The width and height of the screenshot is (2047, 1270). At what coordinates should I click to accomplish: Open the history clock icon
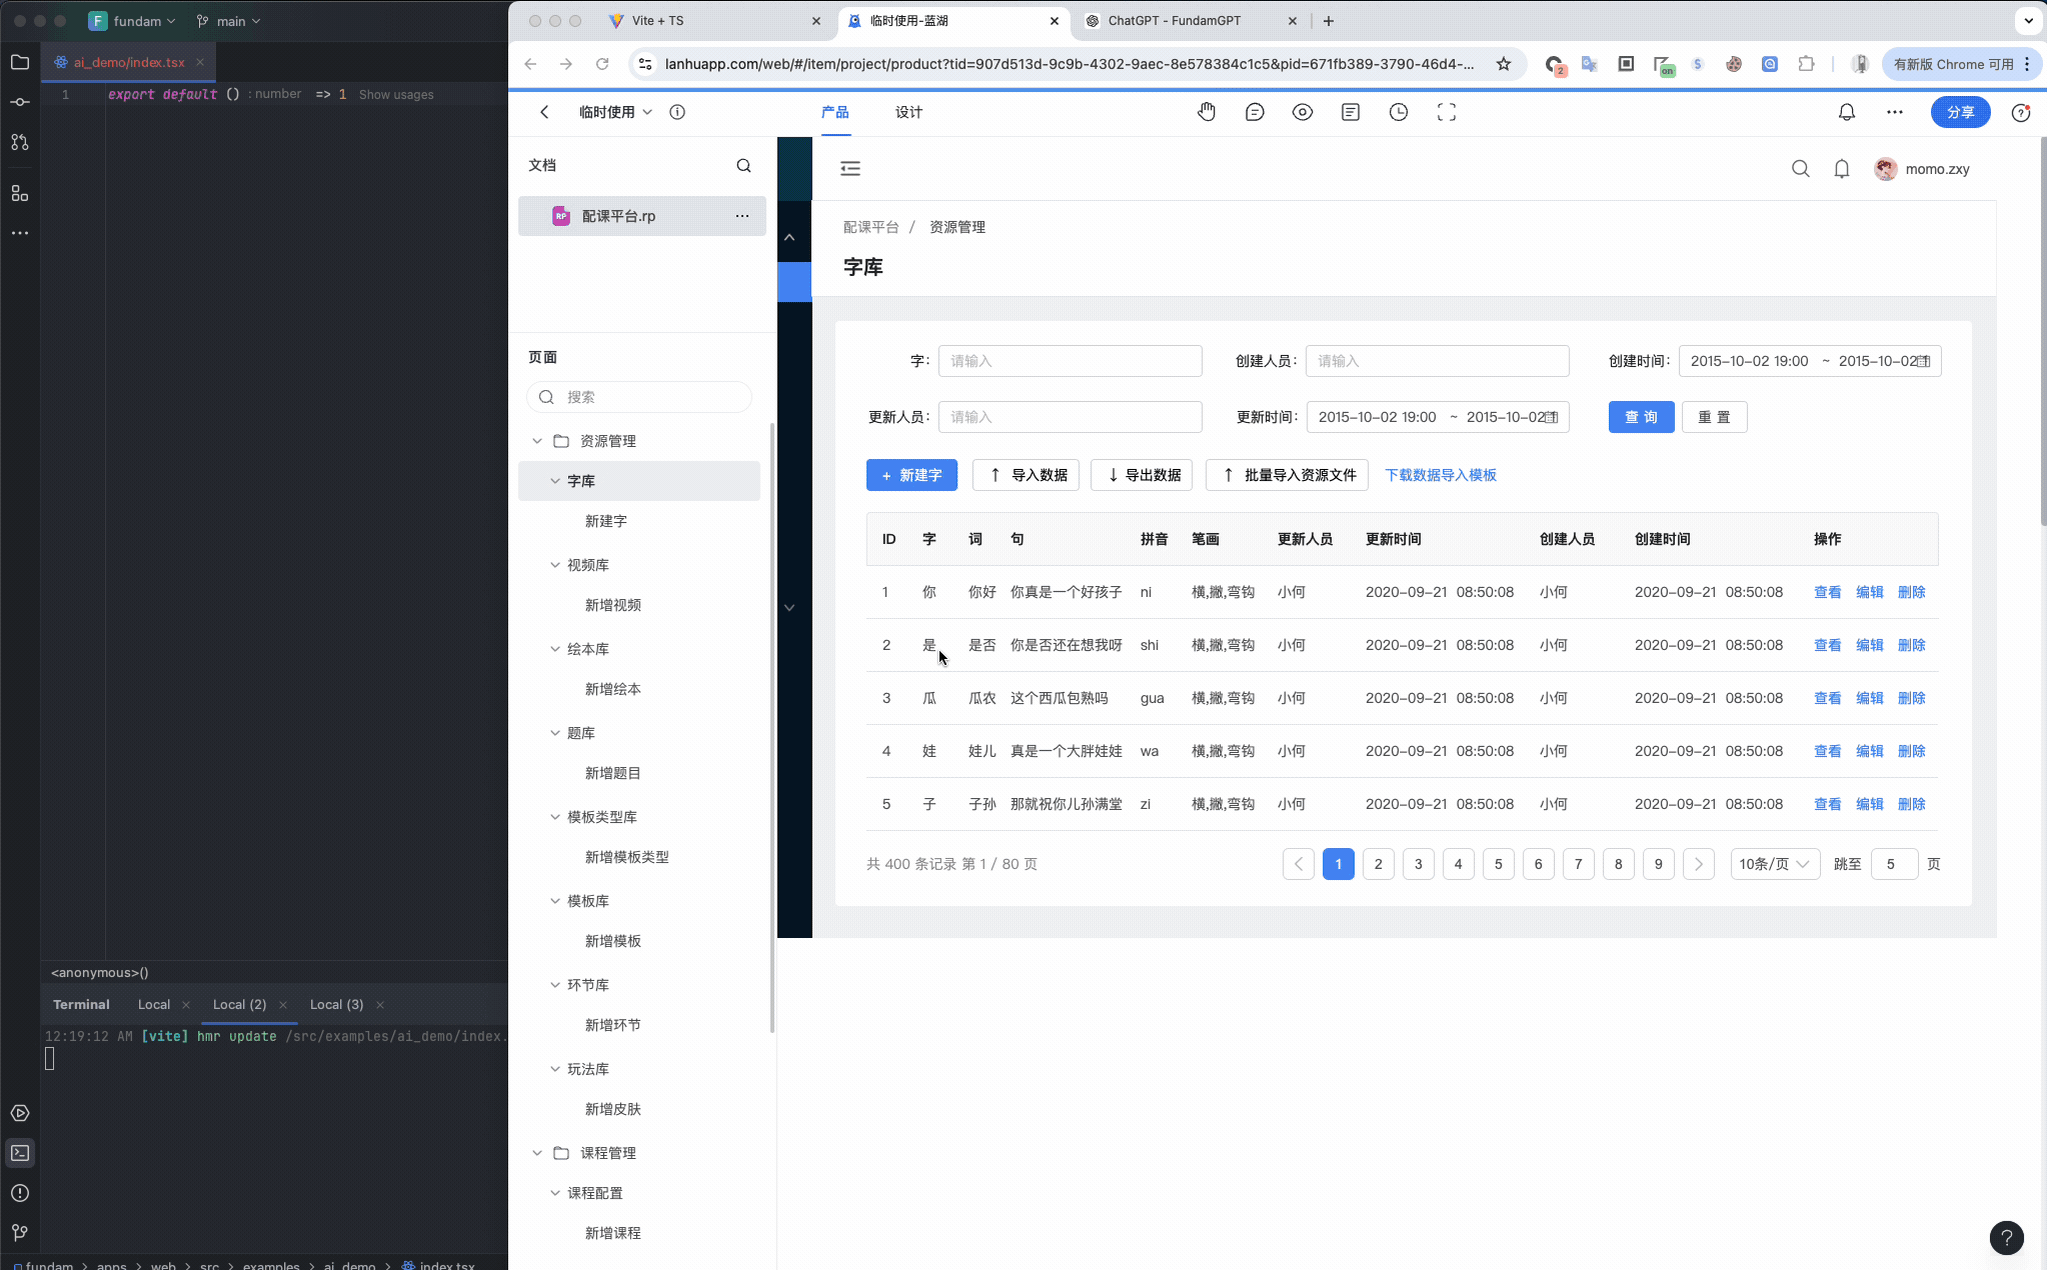(x=1398, y=112)
